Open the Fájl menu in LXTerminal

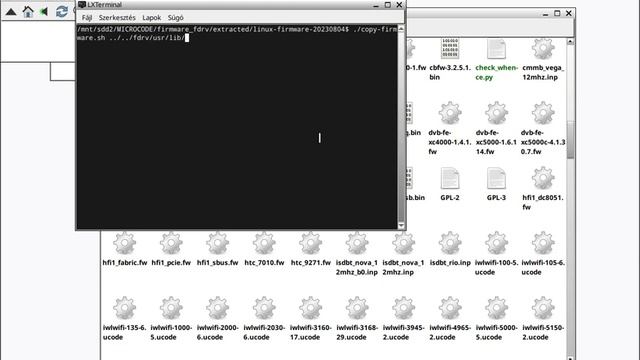click(x=87, y=18)
